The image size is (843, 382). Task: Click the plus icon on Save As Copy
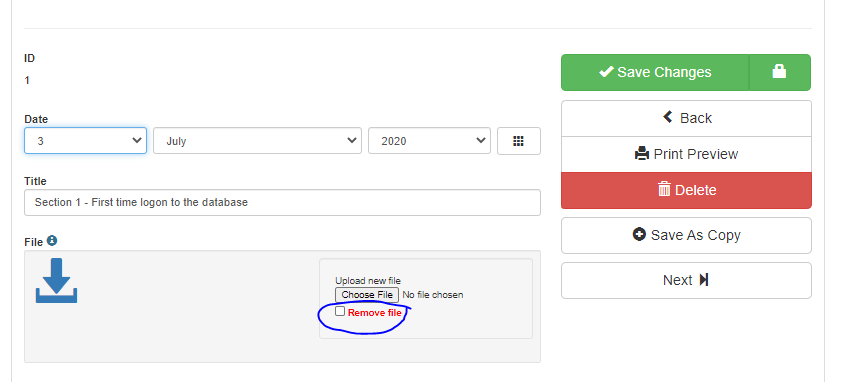(x=639, y=235)
